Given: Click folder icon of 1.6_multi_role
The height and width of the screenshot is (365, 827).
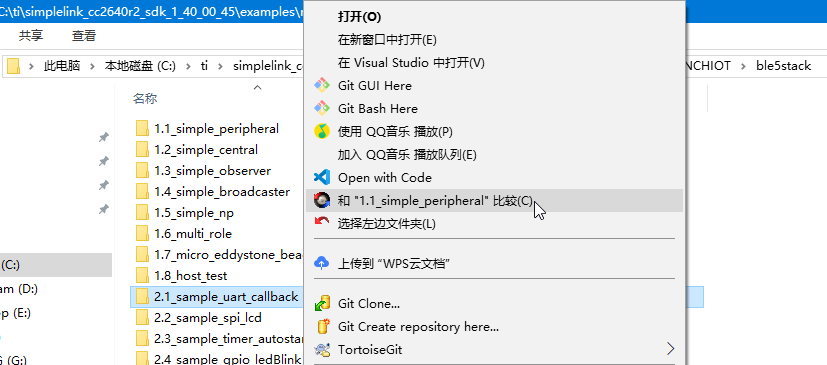Looking at the screenshot, I should pyautogui.click(x=142, y=234).
